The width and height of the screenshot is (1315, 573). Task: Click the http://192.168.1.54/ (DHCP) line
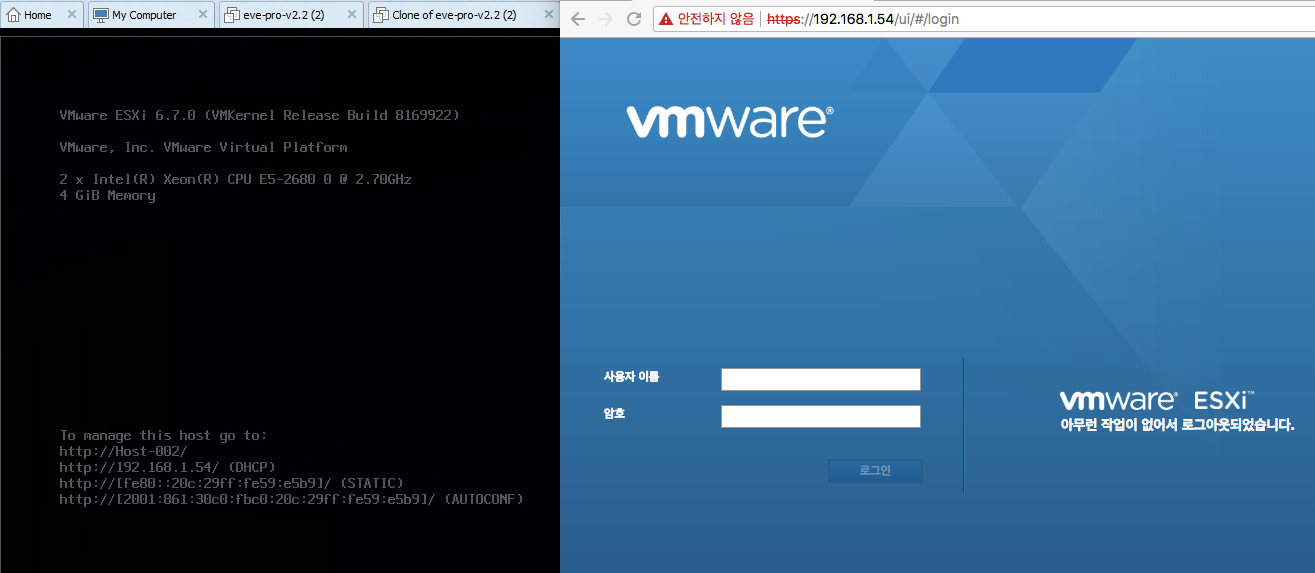click(168, 467)
